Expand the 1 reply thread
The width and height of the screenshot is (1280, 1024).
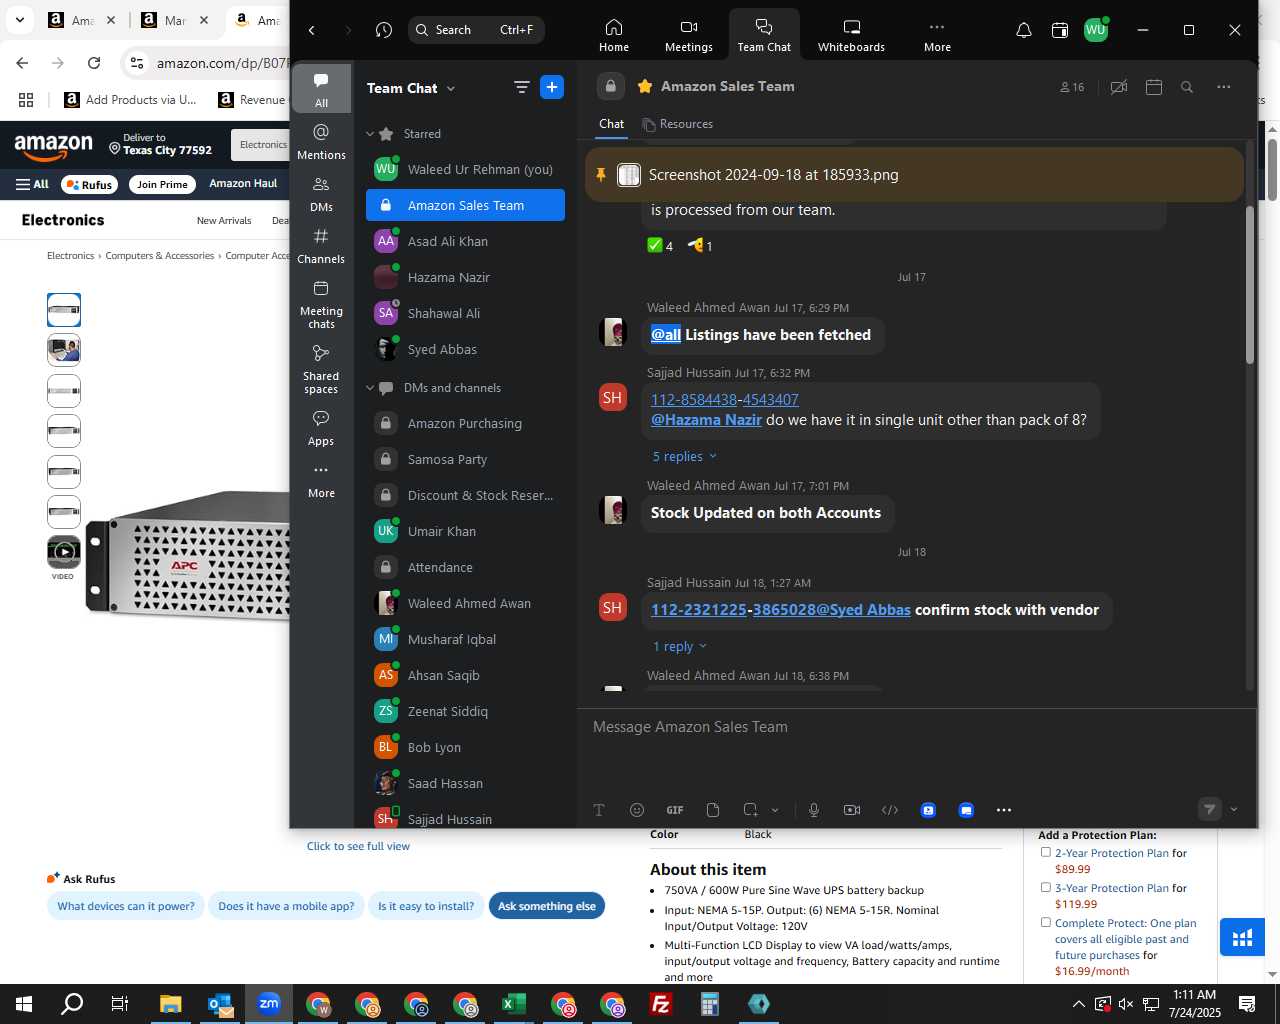tap(679, 646)
